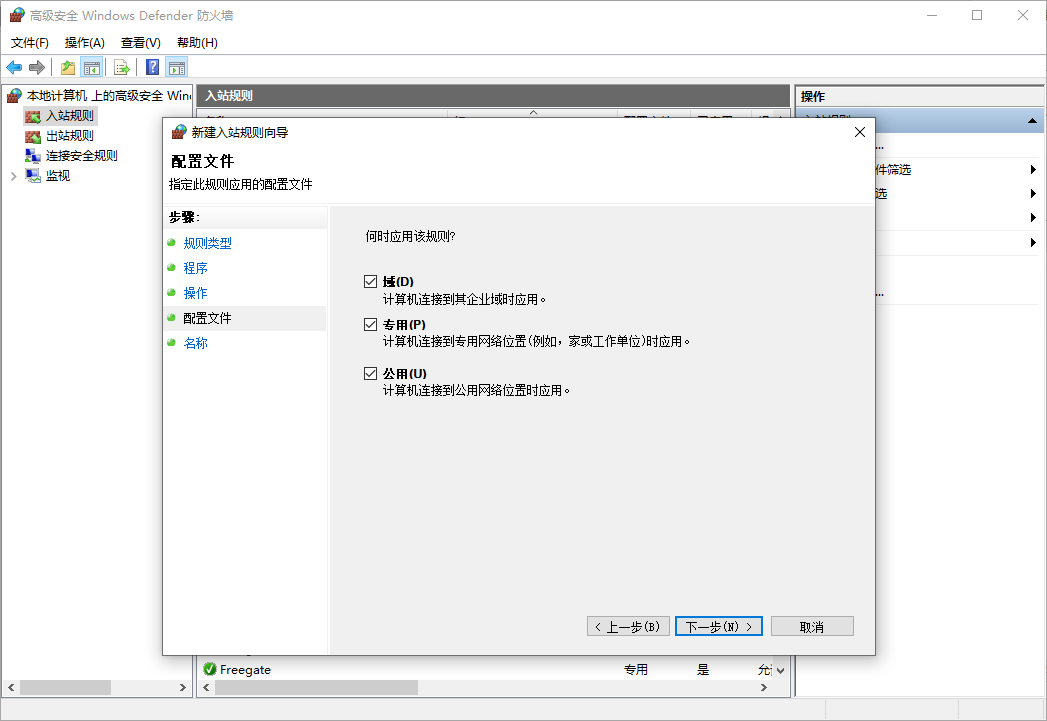Click the Export list toolbar icon
This screenshot has height=721, width=1047.
pyautogui.click(x=122, y=67)
